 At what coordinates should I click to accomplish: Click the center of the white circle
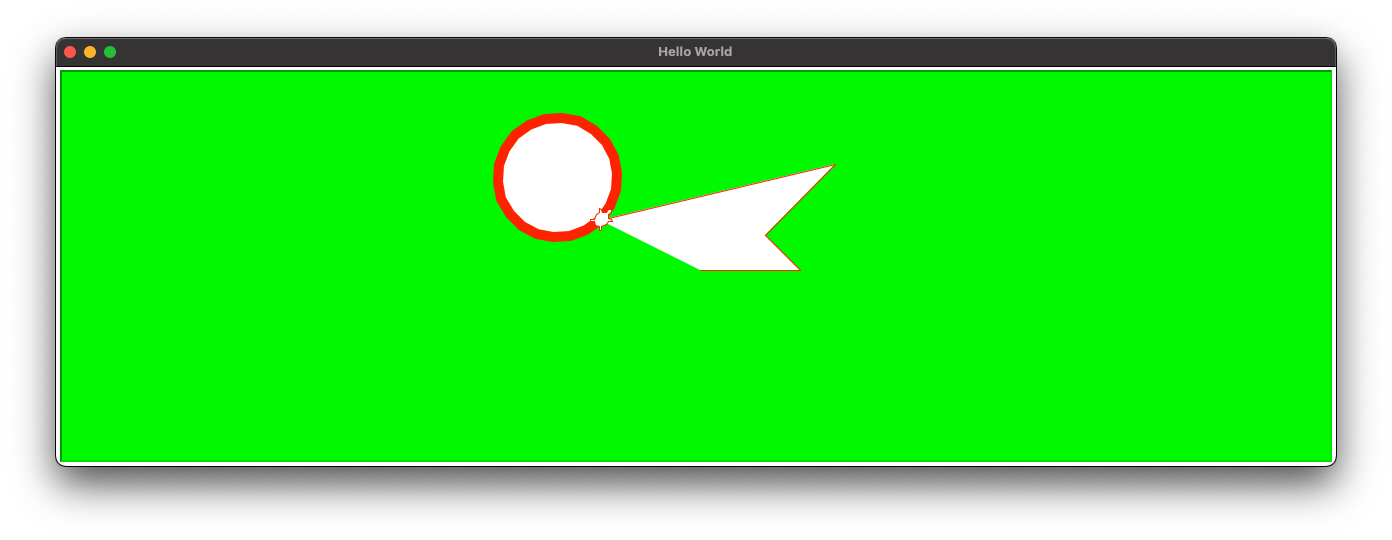tap(557, 177)
